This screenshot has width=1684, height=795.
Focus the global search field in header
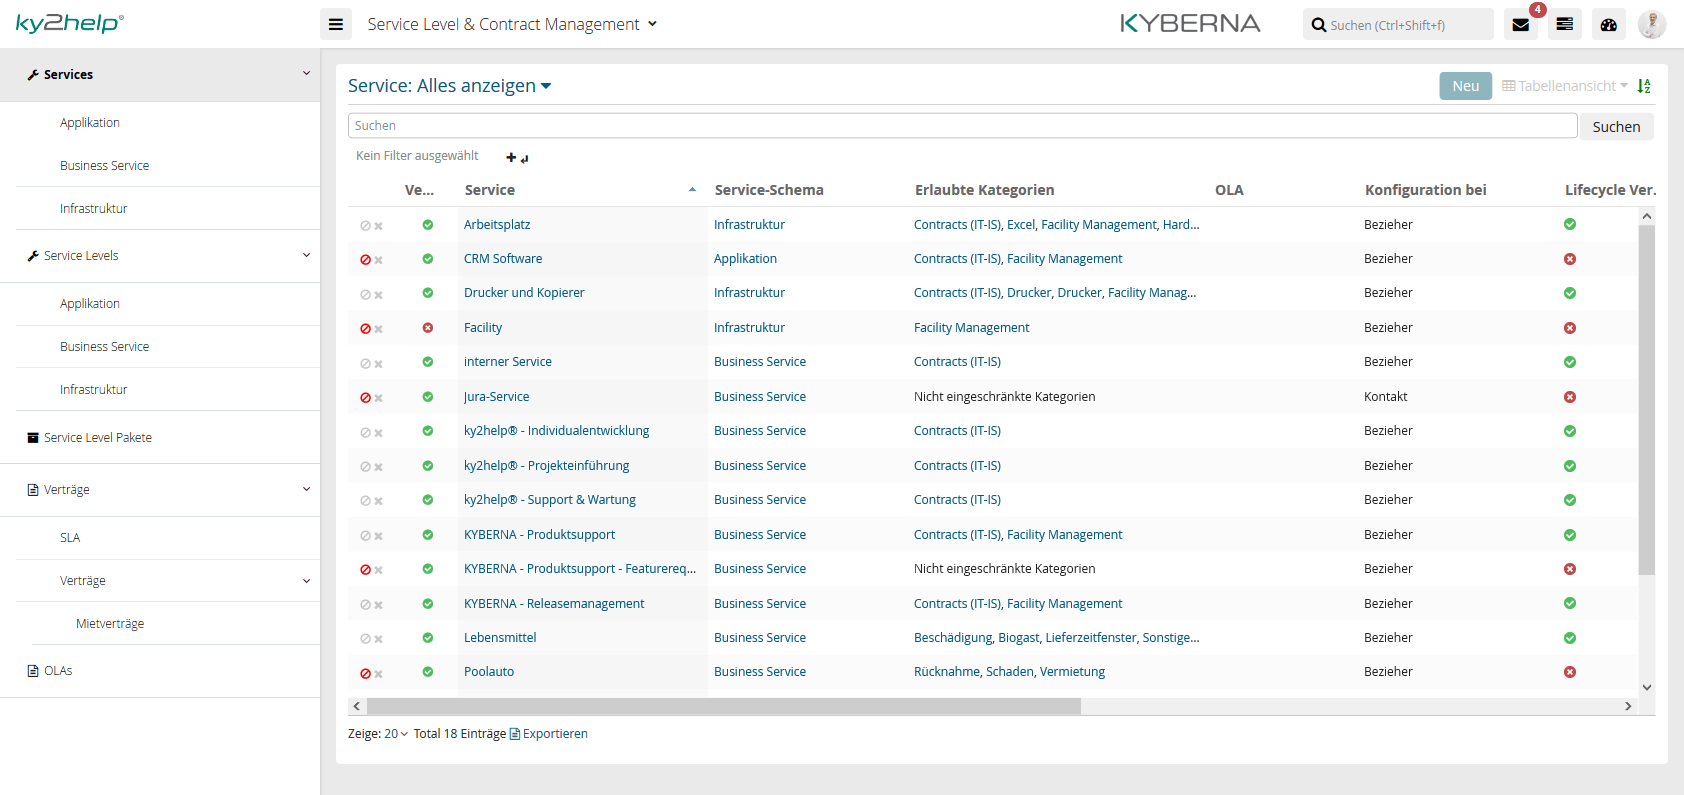pyautogui.click(x=1398, y=25)
